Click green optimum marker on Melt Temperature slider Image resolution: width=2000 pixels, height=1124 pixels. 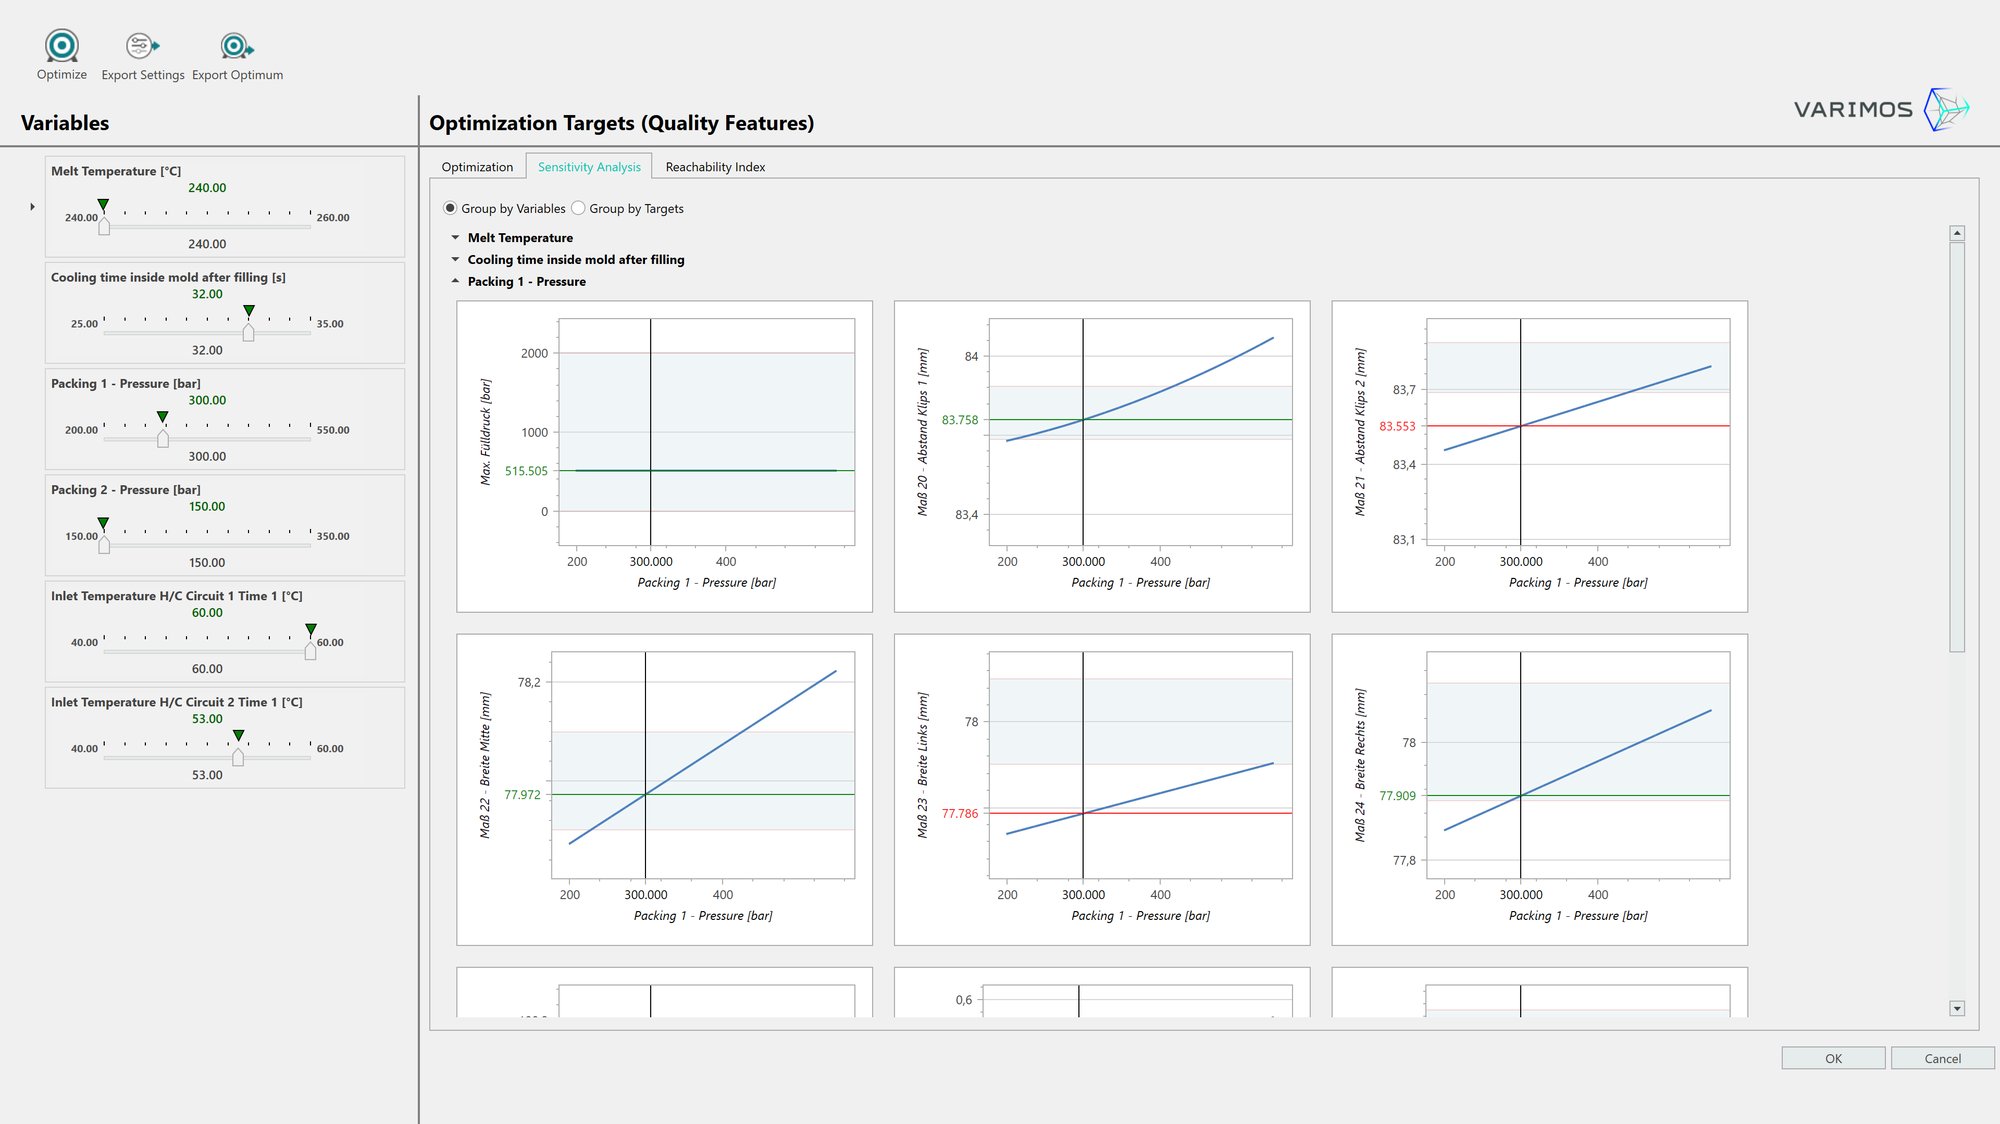pos(103,205)
